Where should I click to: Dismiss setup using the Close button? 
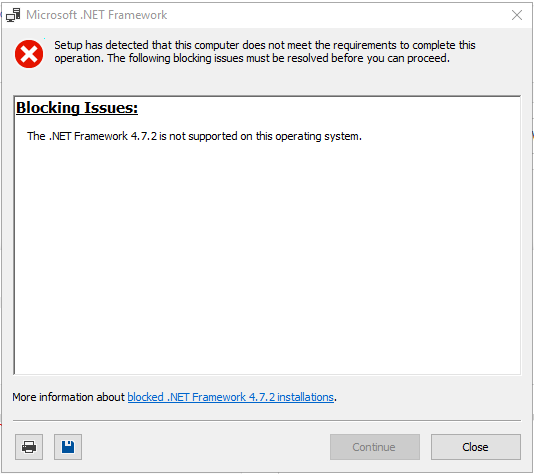tap(475, 447)
